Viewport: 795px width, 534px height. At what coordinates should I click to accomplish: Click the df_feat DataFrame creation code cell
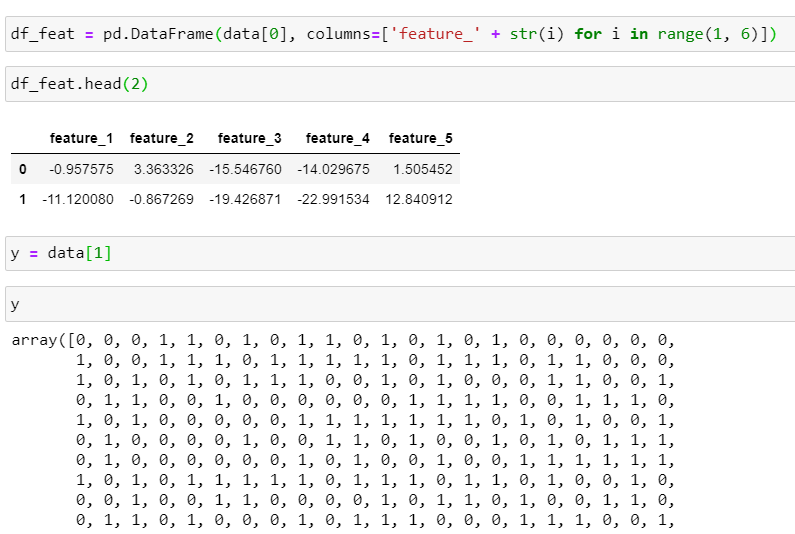(x=400, y=34)
